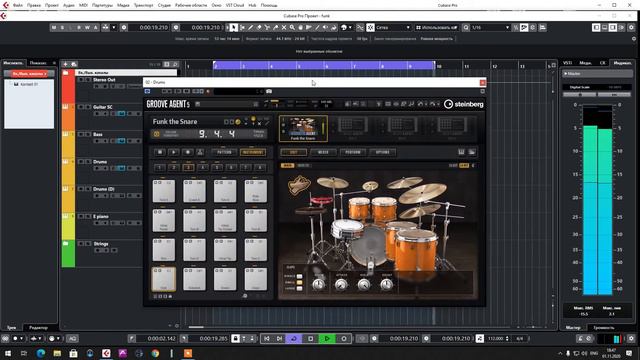Open the Groove Agent EDIT page
The width and height of the screenshot is (640, 360).
[x=293, y=152]
